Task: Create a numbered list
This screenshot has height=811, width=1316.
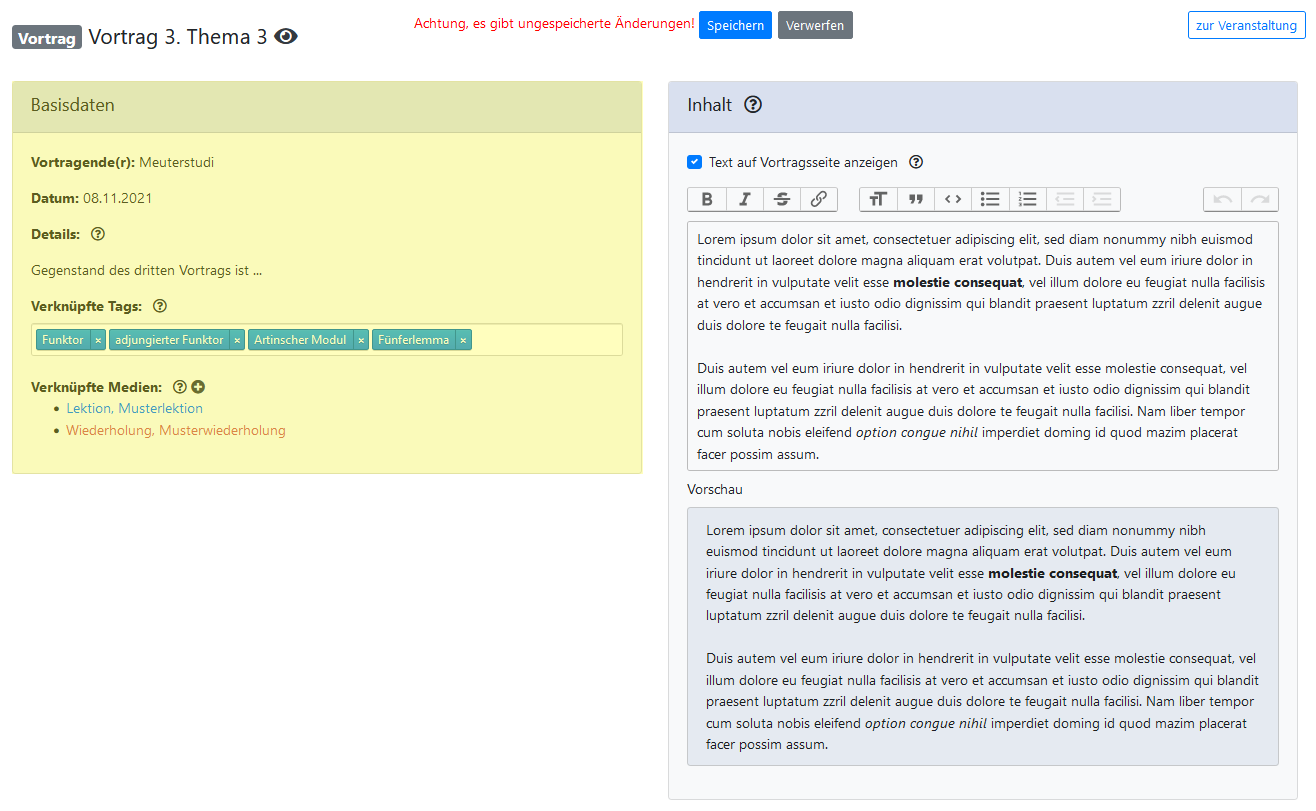Action: pyautogui.click(x=1027, y=199)
